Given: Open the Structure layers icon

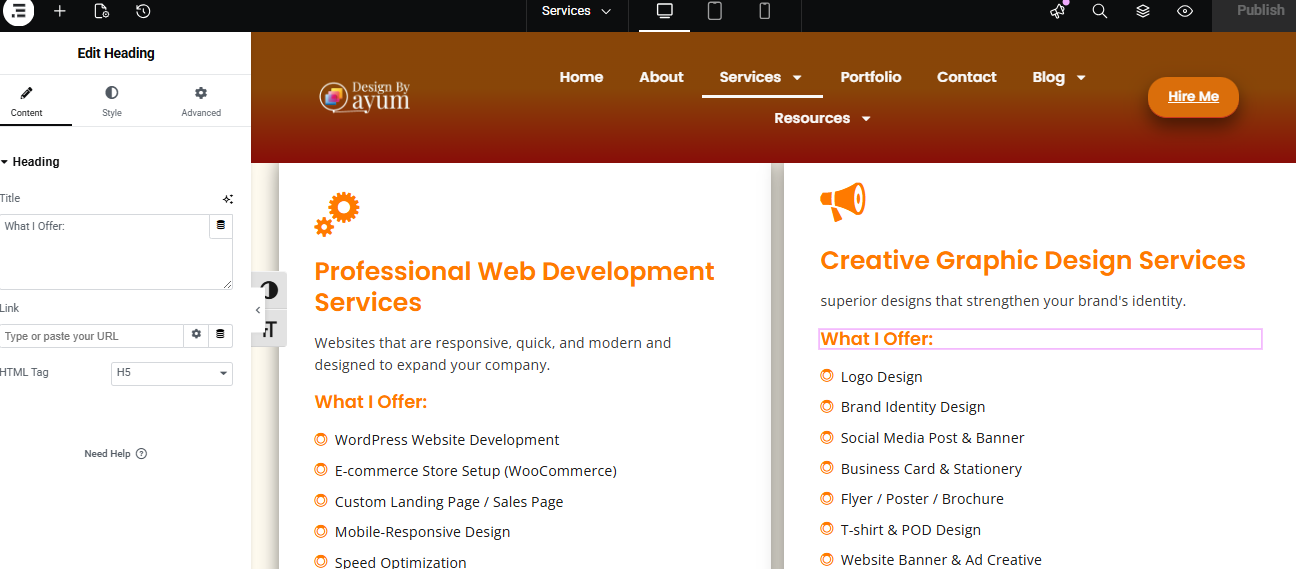Looking at the screenshot, I should click(x=1143, y=11).
